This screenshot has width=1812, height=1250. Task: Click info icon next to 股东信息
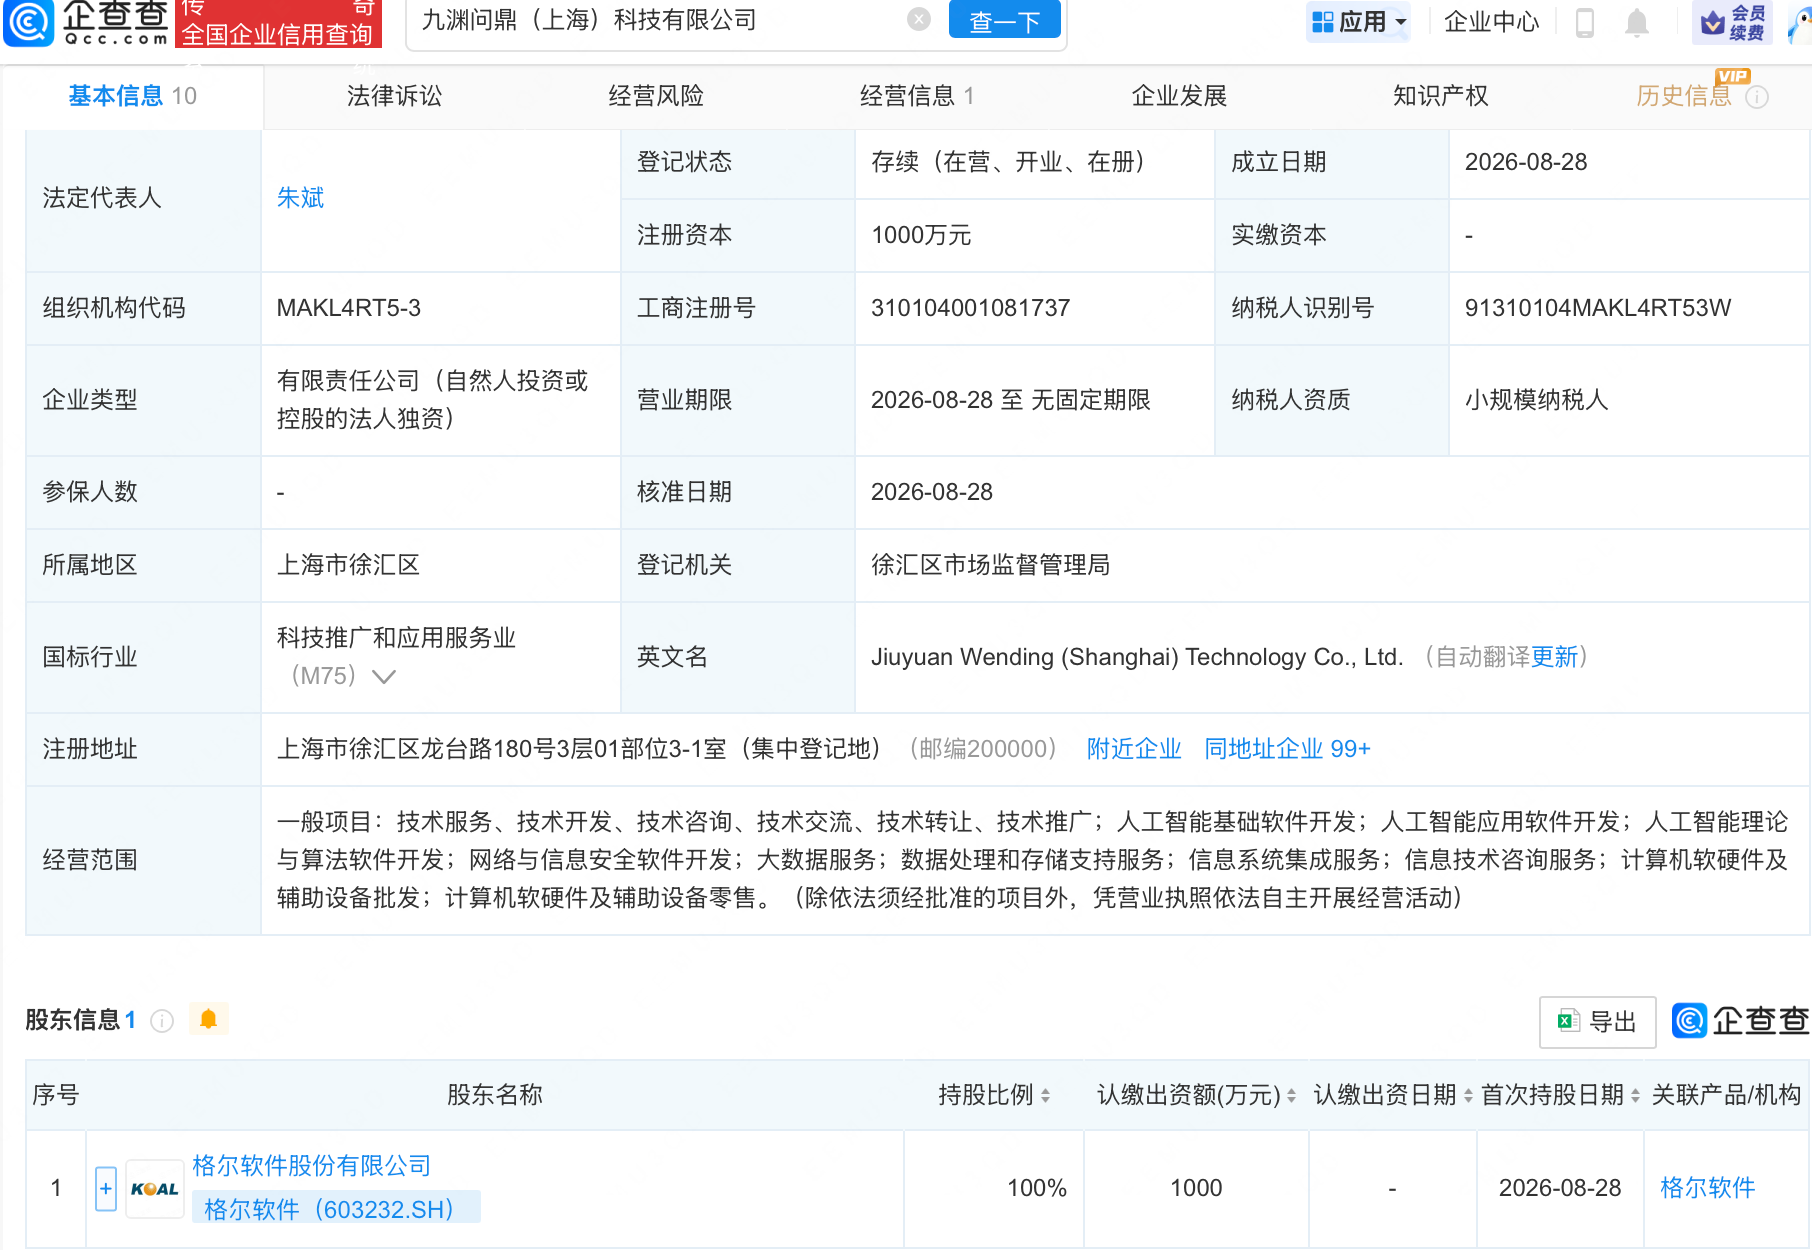162,1021
